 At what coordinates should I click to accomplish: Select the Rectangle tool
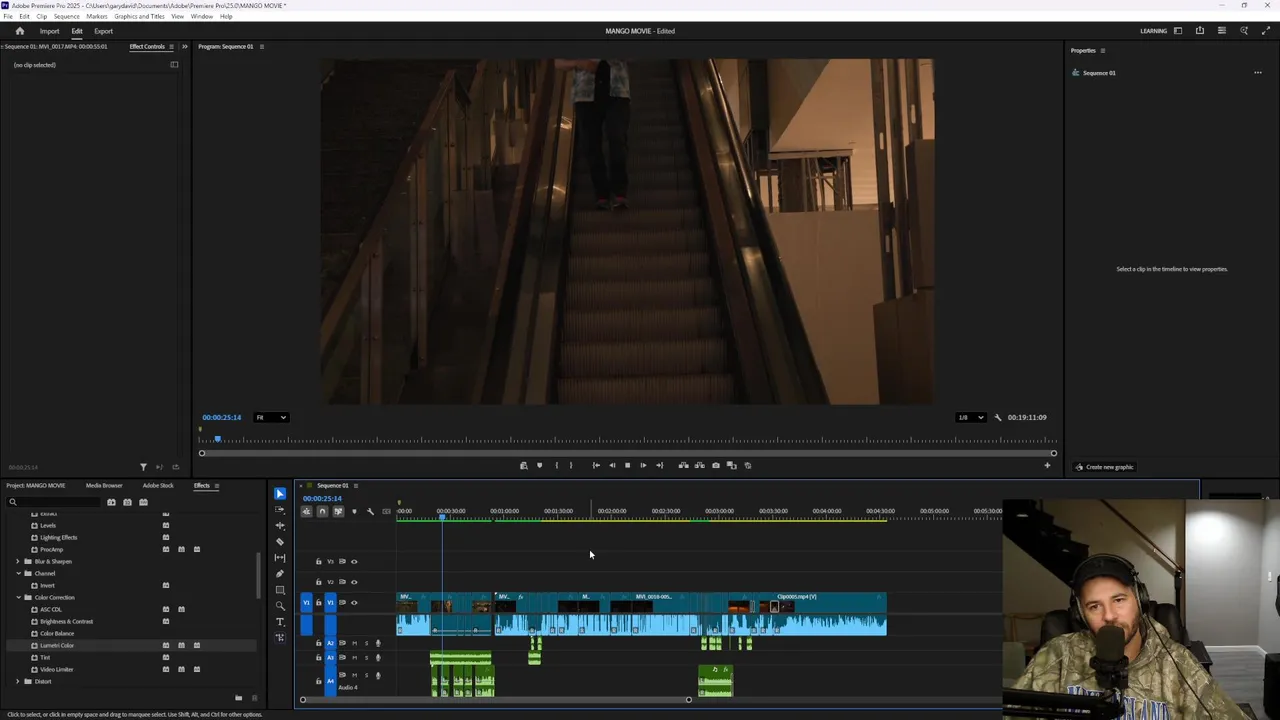click(x=280, y=590)
